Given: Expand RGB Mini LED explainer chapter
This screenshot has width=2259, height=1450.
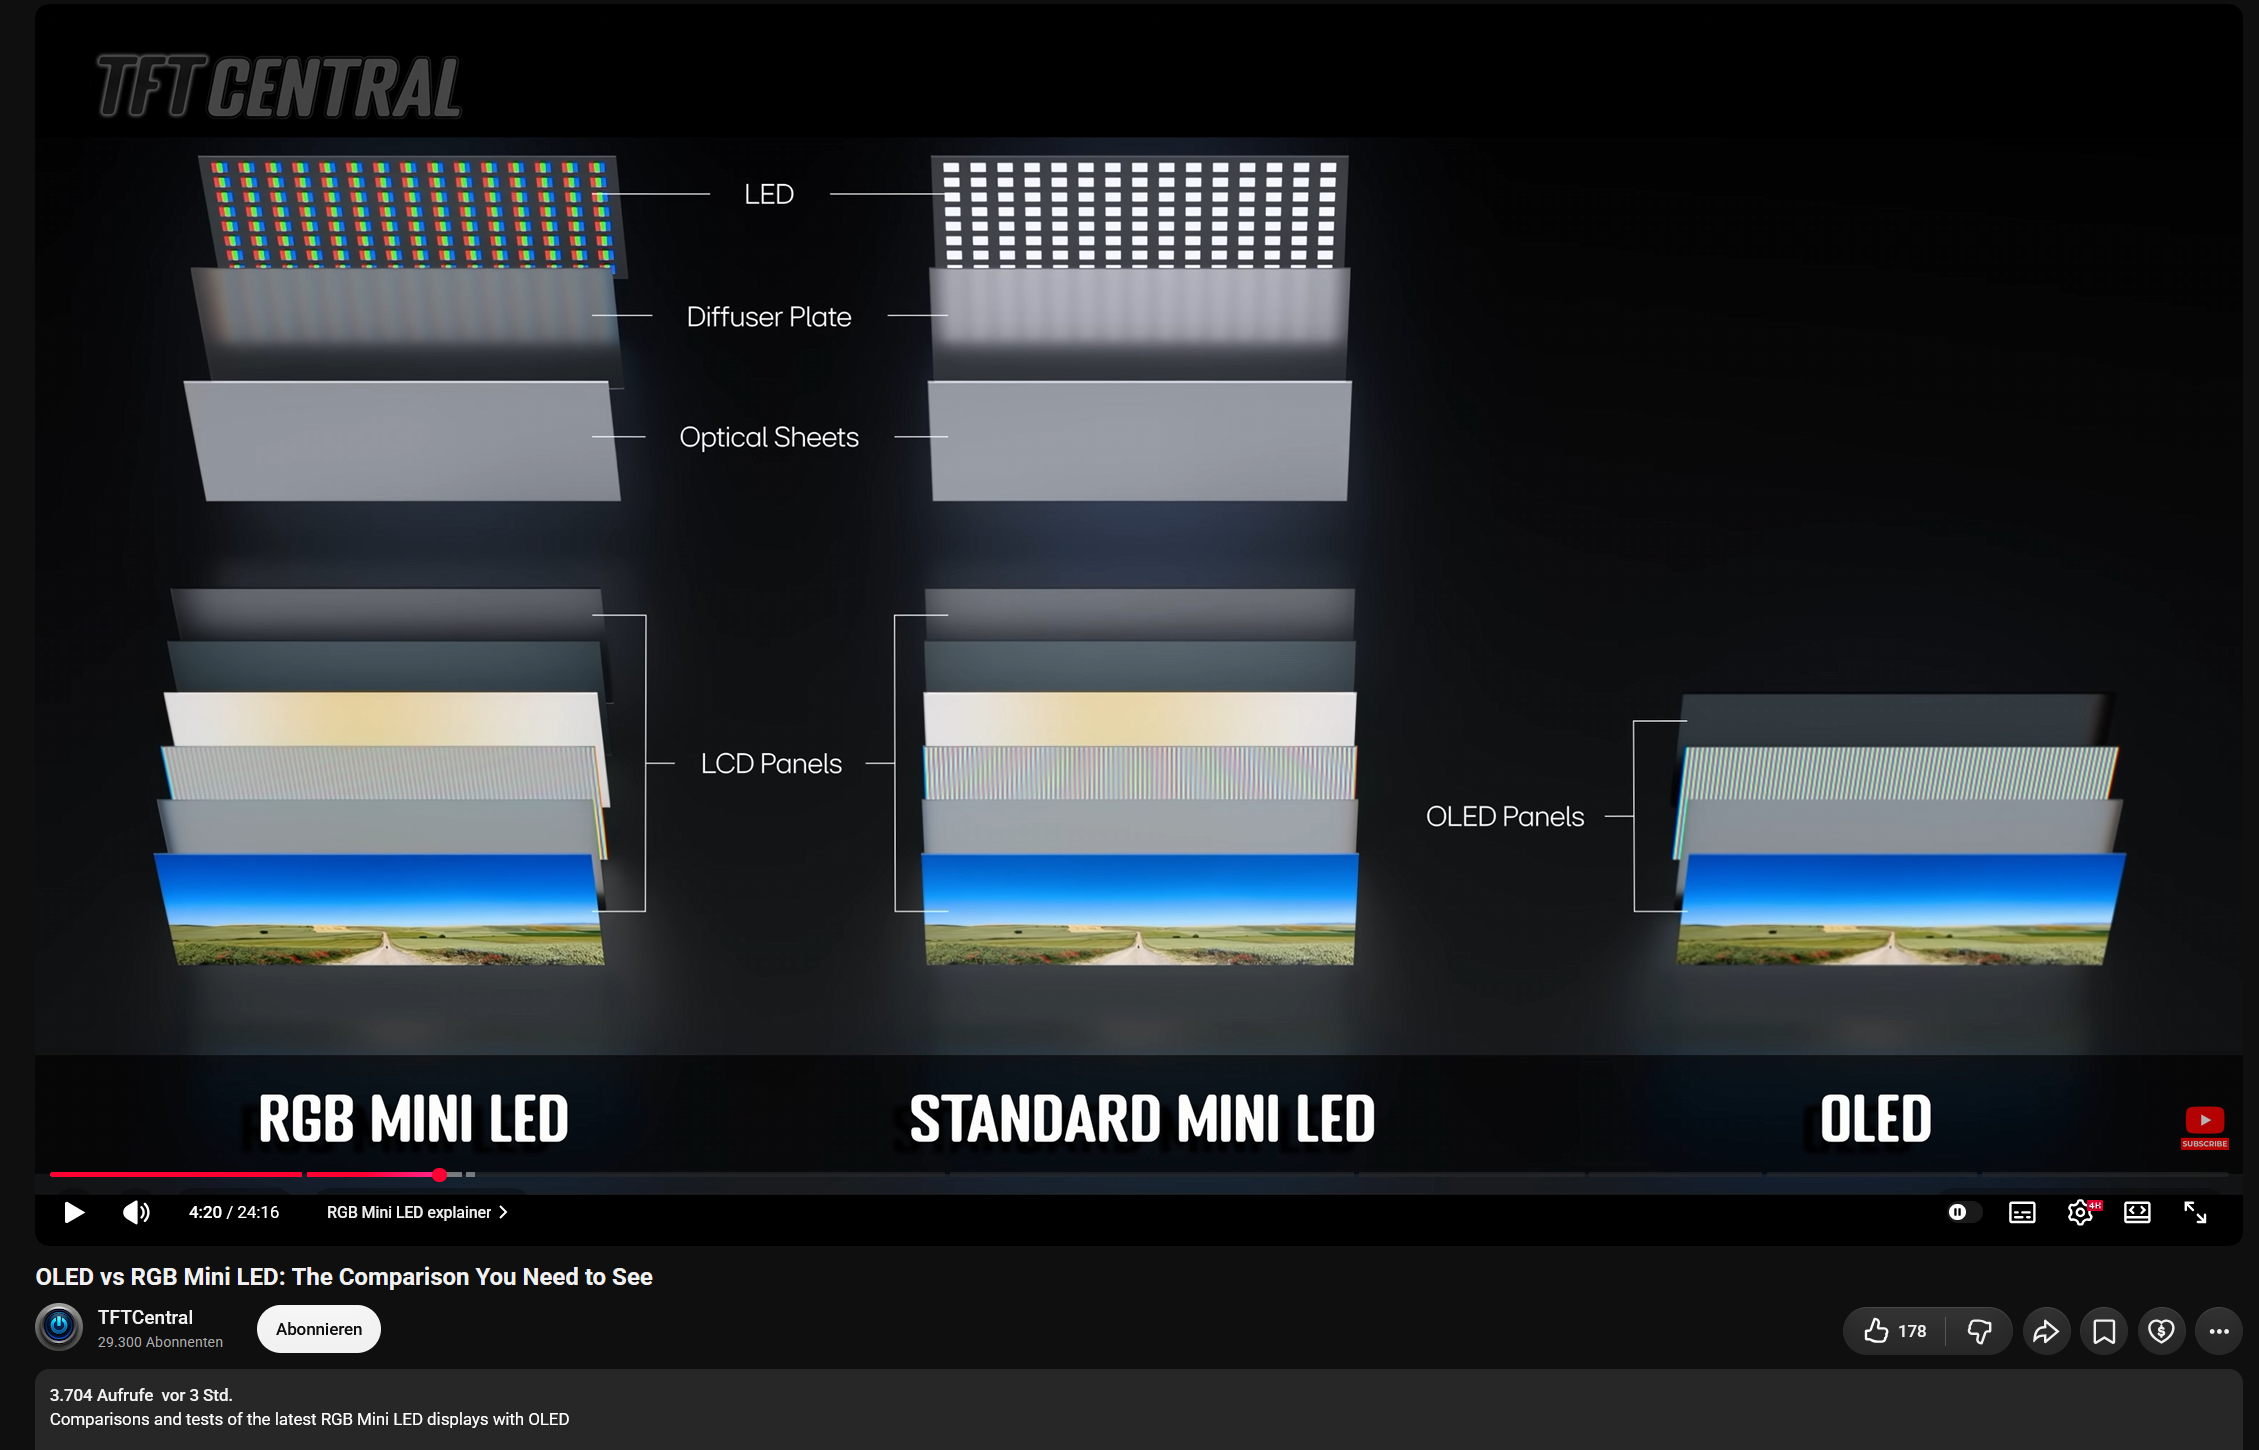Looking at the screenshot, I should pyautogui.click(x=417, y=1212).
